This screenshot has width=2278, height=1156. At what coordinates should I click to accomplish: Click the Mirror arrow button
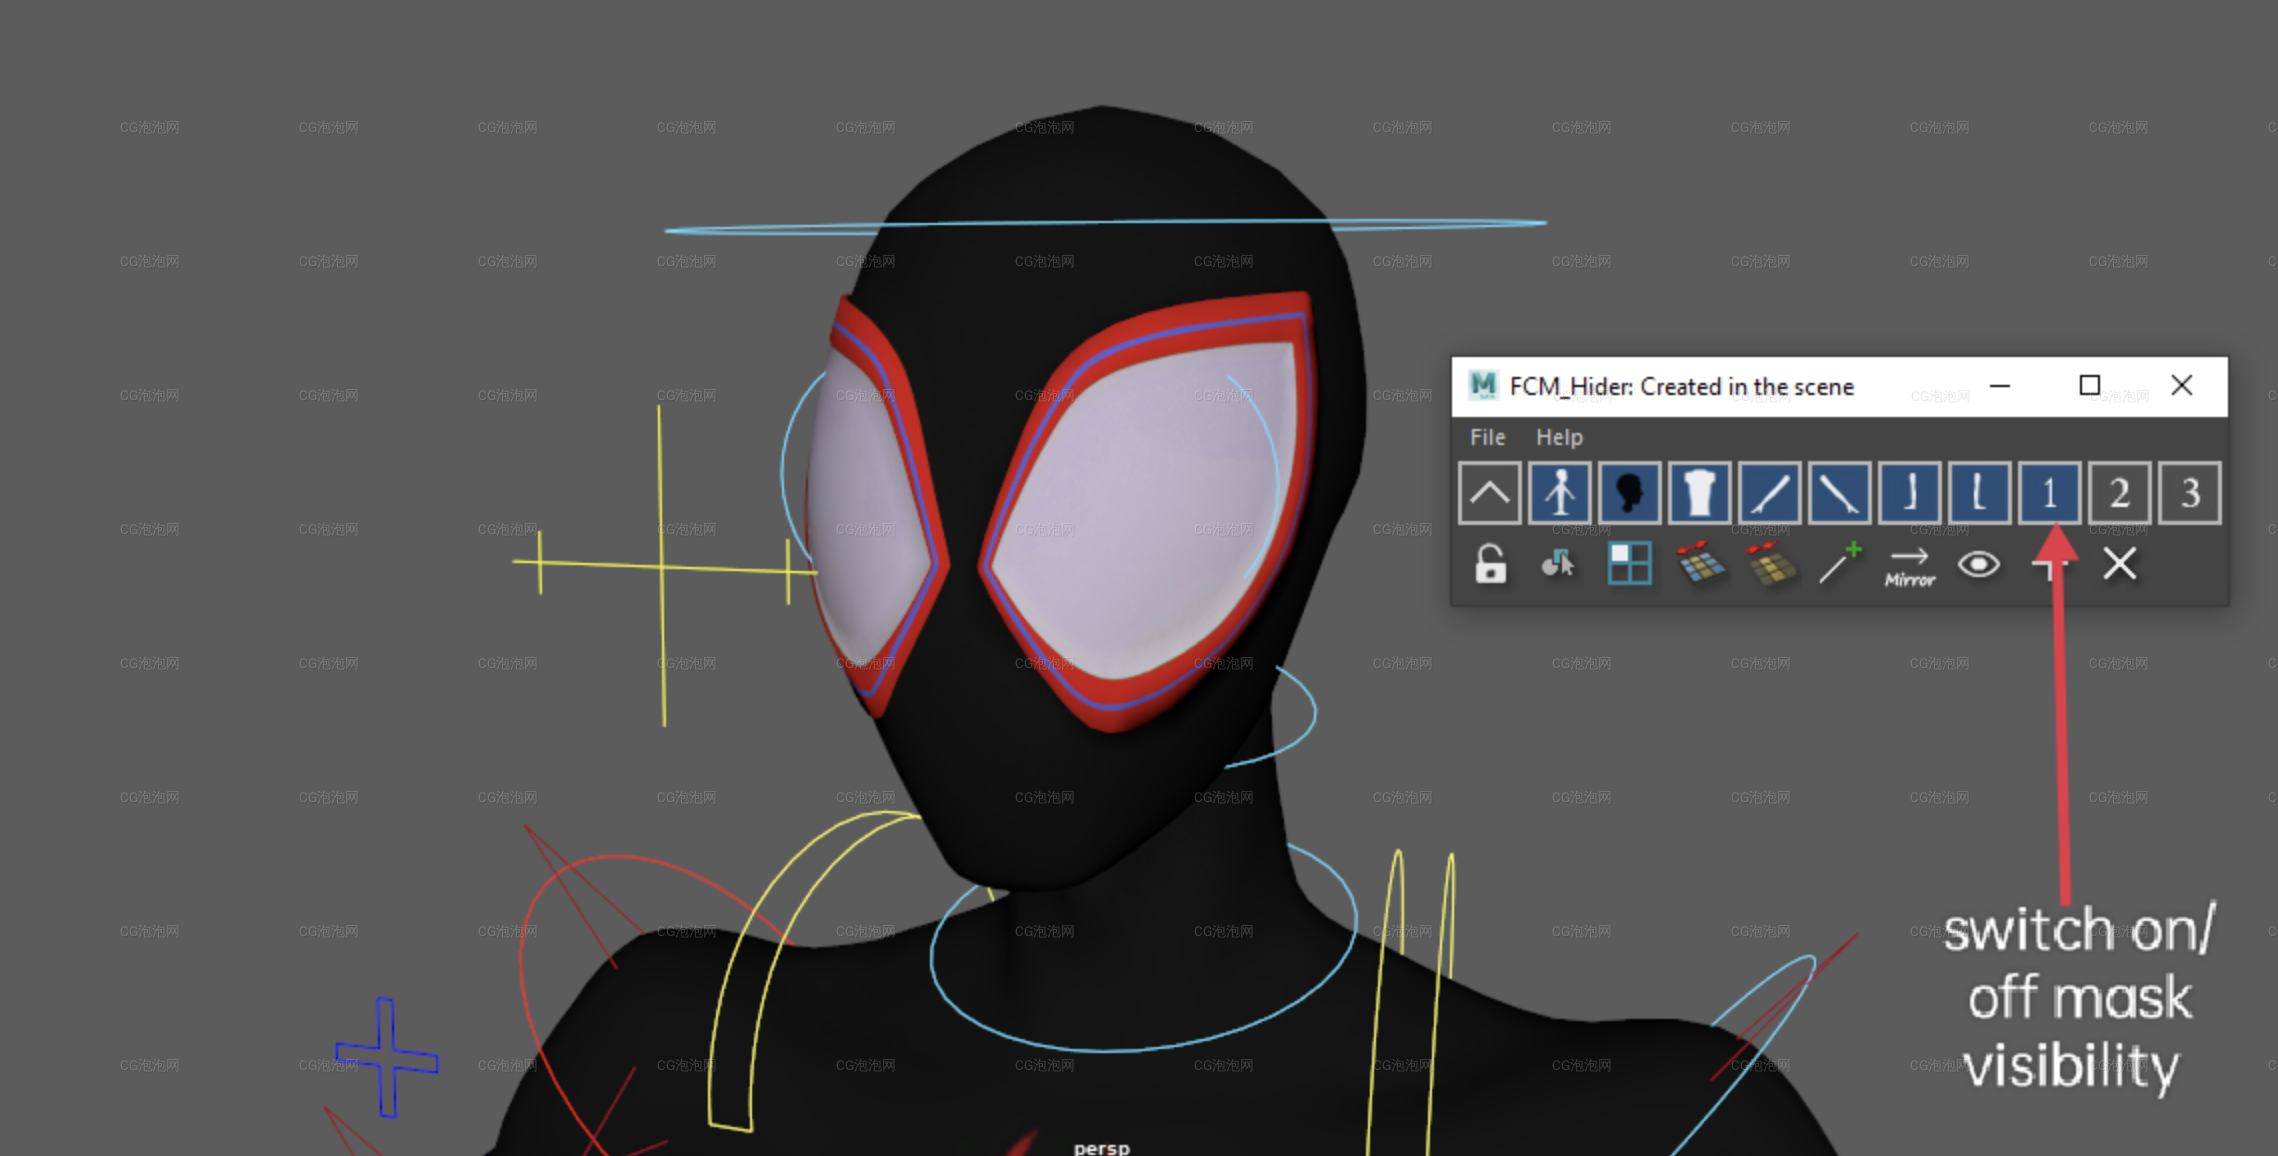click(1909, 566)
